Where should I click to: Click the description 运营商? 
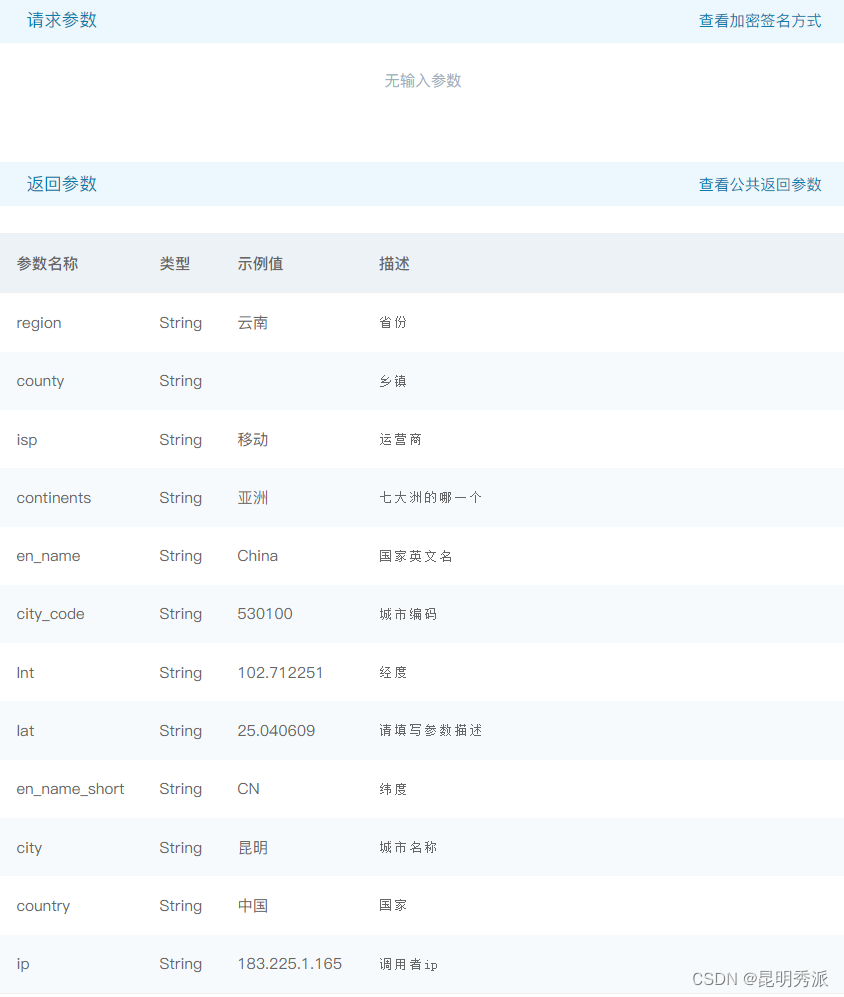tap(401, 439)
